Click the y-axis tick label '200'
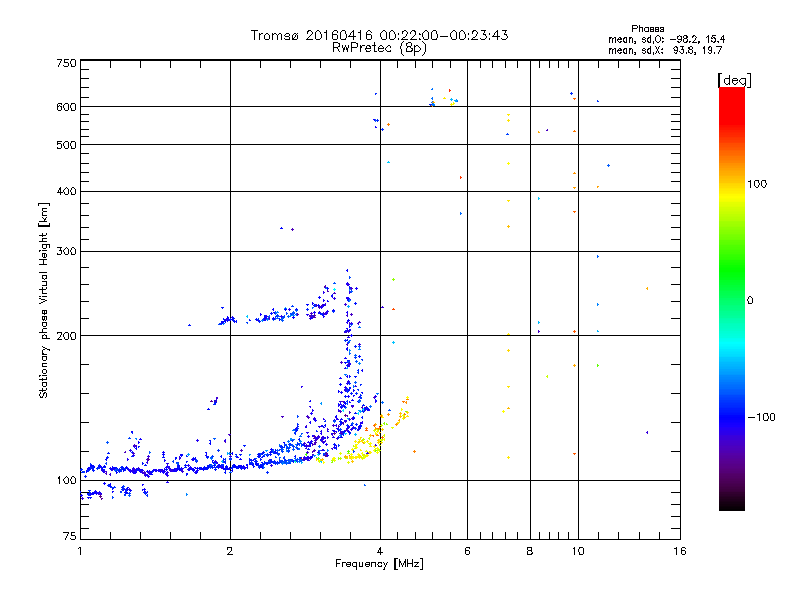This screenshot has height=600, width=800. 66,336
